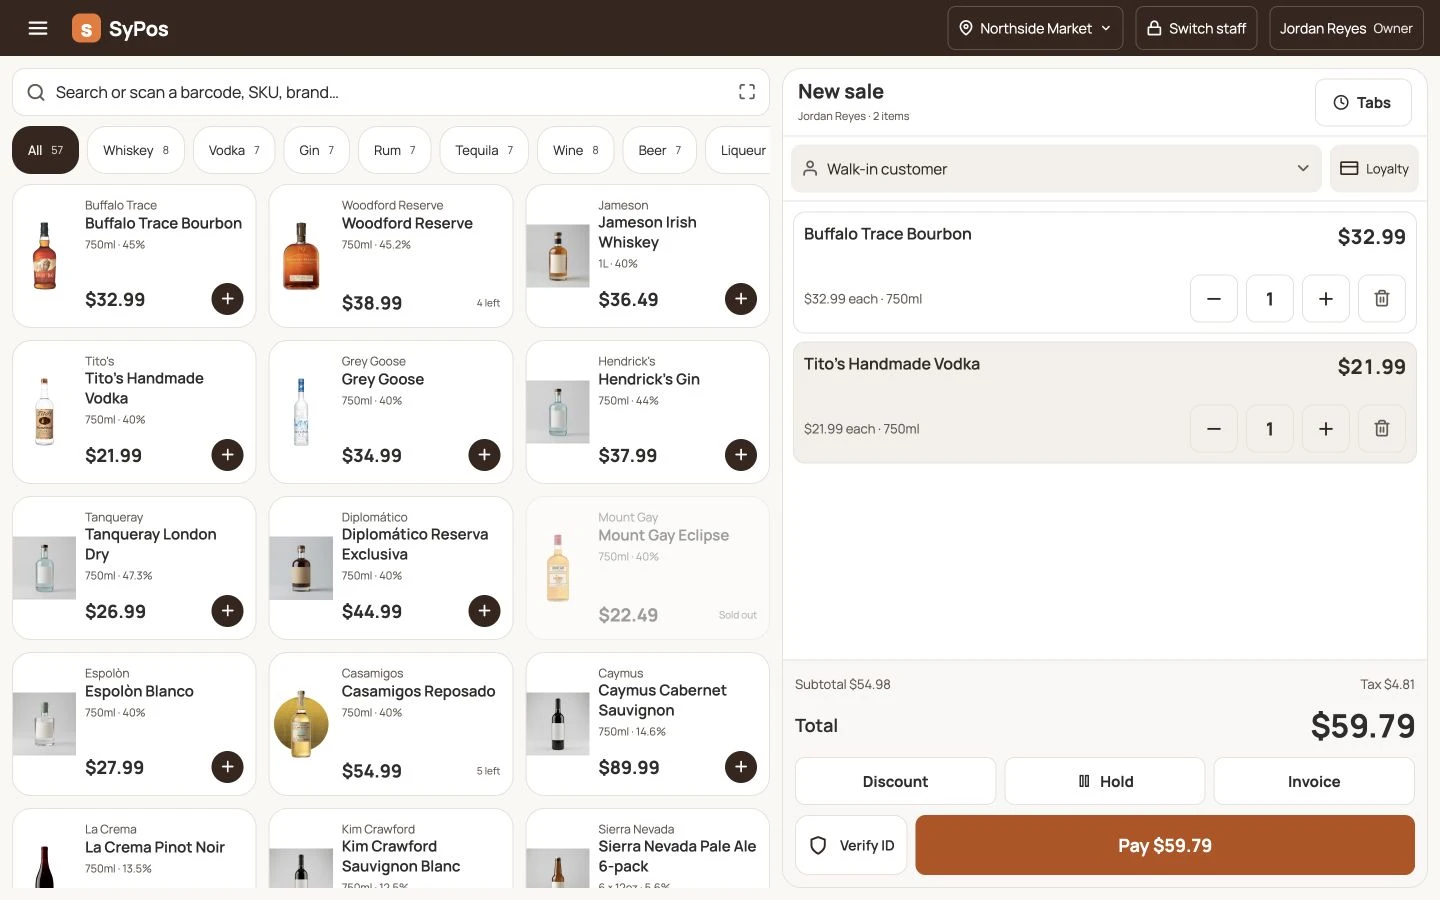Screen dimensions: 1440x900
Task: Click the barcode scan frame icon
Action: tap(747, 92)
